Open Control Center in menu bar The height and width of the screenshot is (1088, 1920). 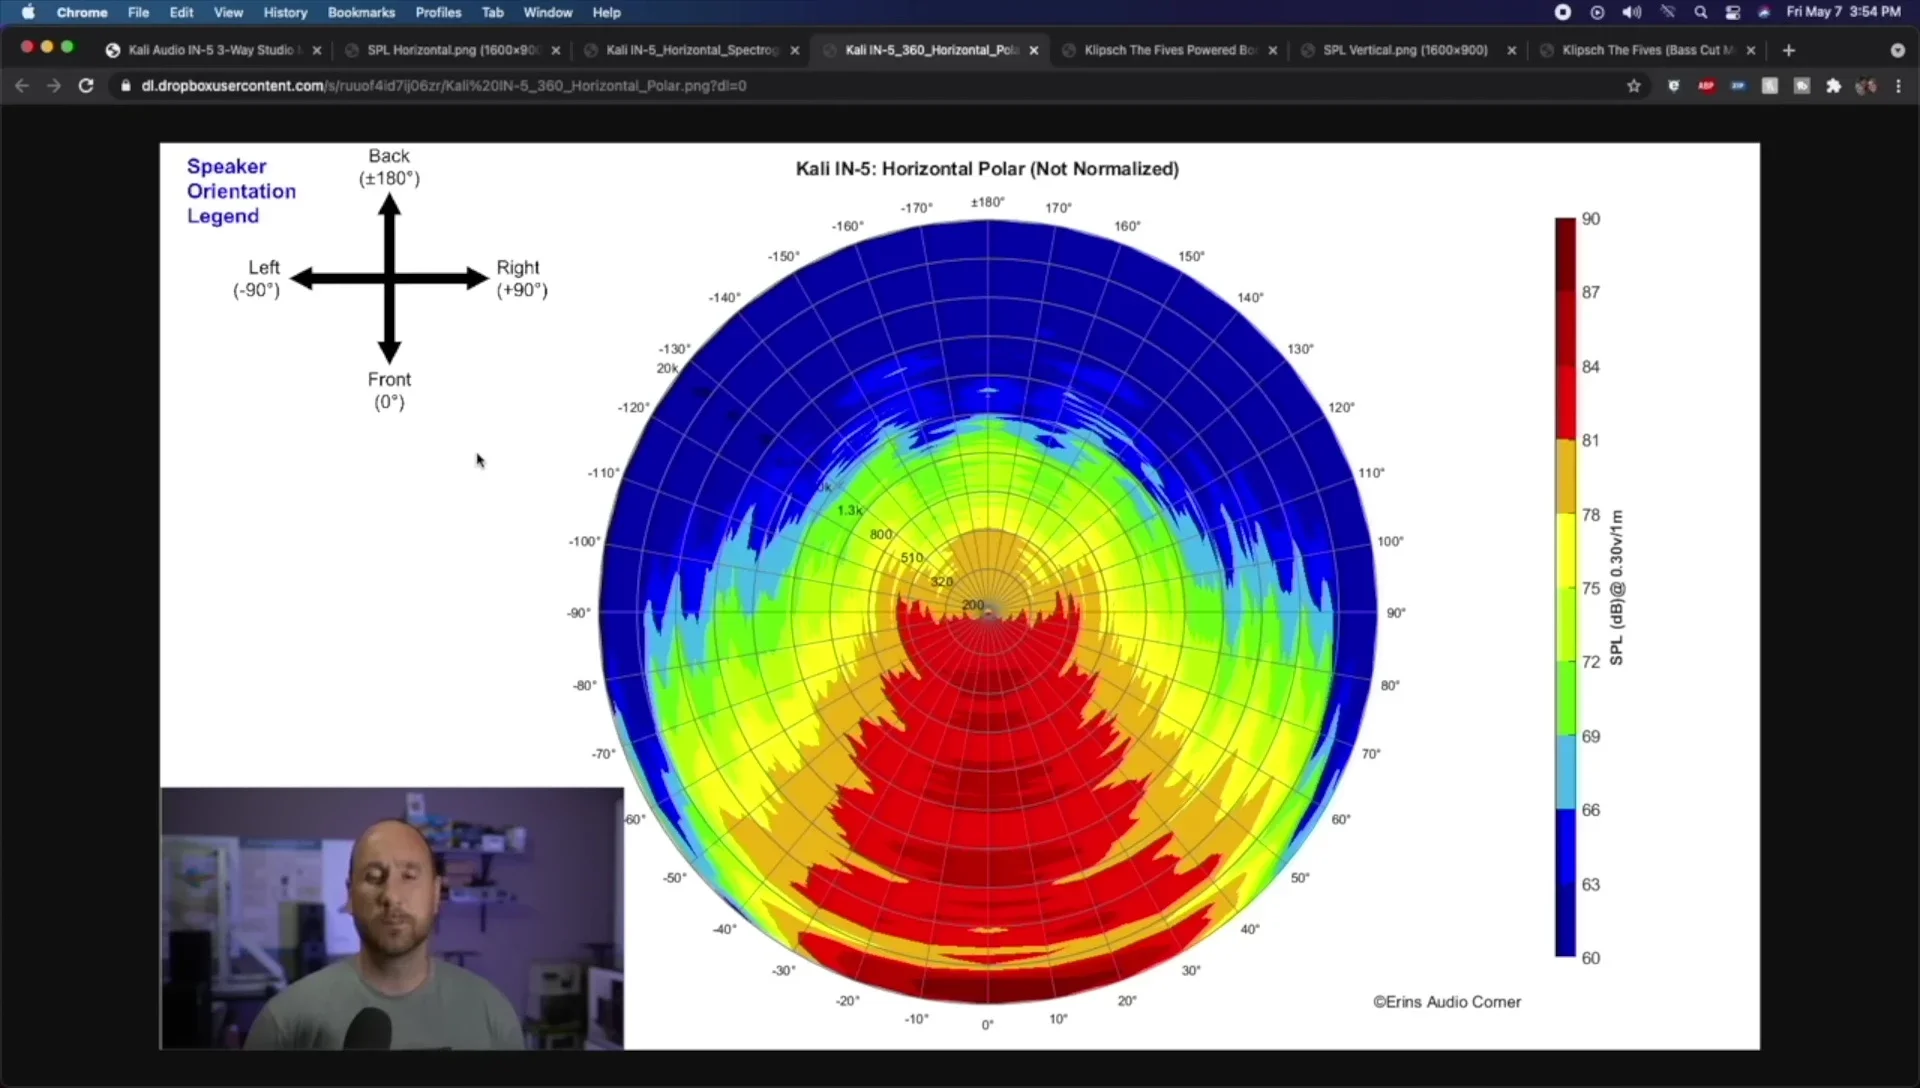point(1733,12)
